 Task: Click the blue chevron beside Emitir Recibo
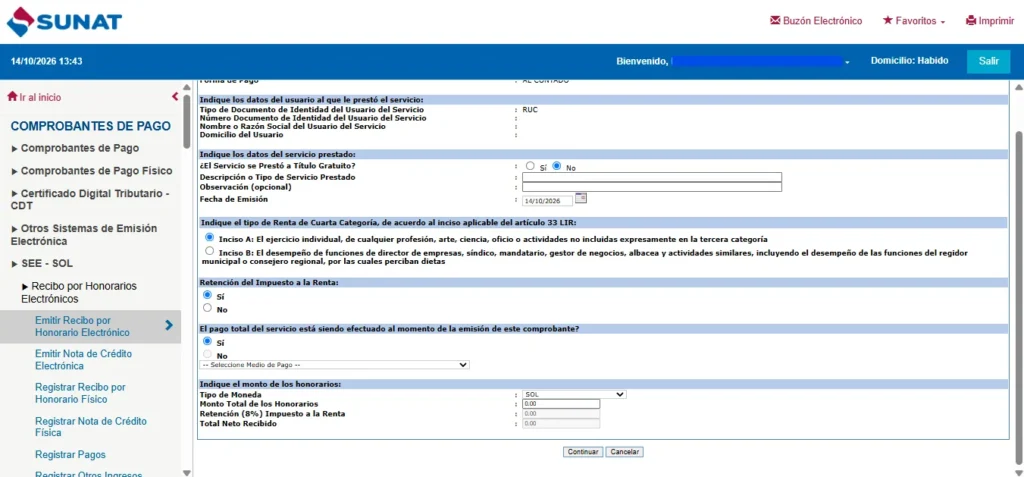pos(169,325)
